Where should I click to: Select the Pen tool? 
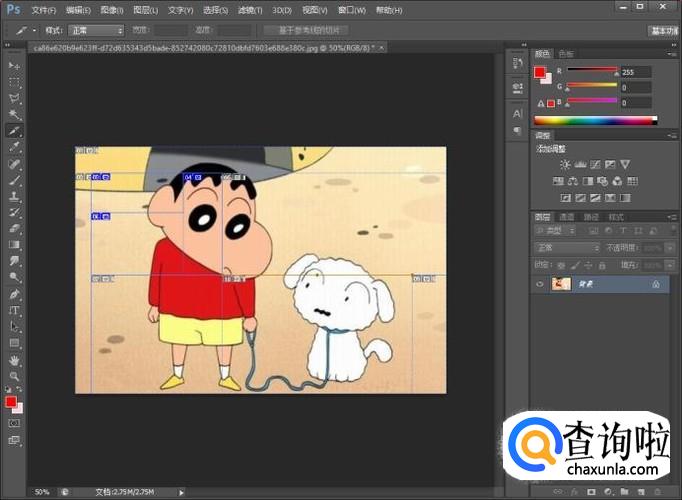[x=14, y=294]
